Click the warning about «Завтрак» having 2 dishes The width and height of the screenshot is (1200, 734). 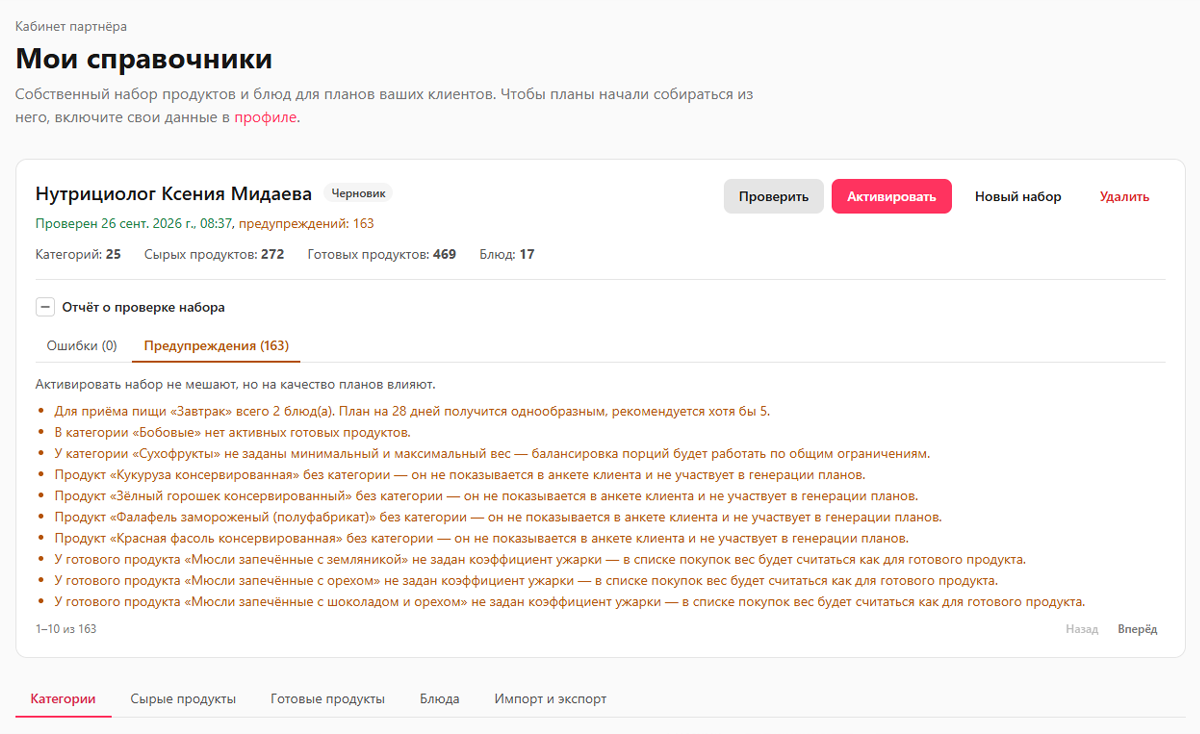coord(412,411)
